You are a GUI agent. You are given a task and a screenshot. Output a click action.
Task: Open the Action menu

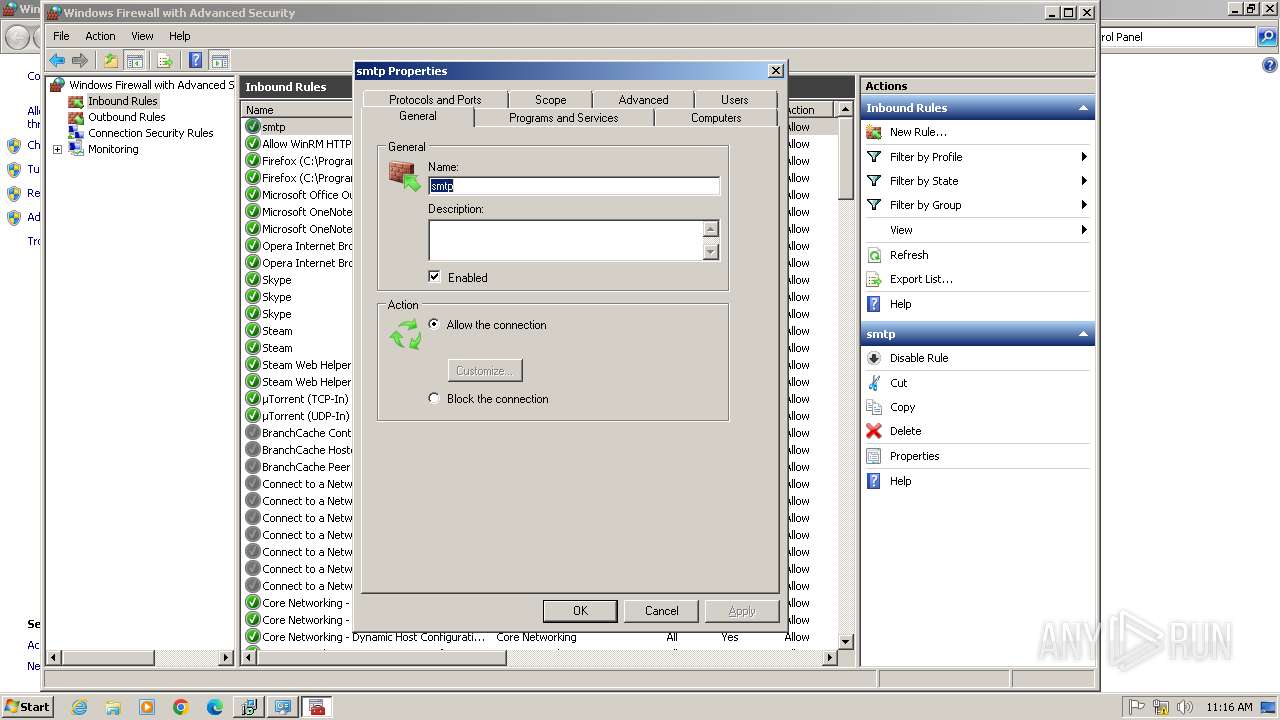[100, 36]
